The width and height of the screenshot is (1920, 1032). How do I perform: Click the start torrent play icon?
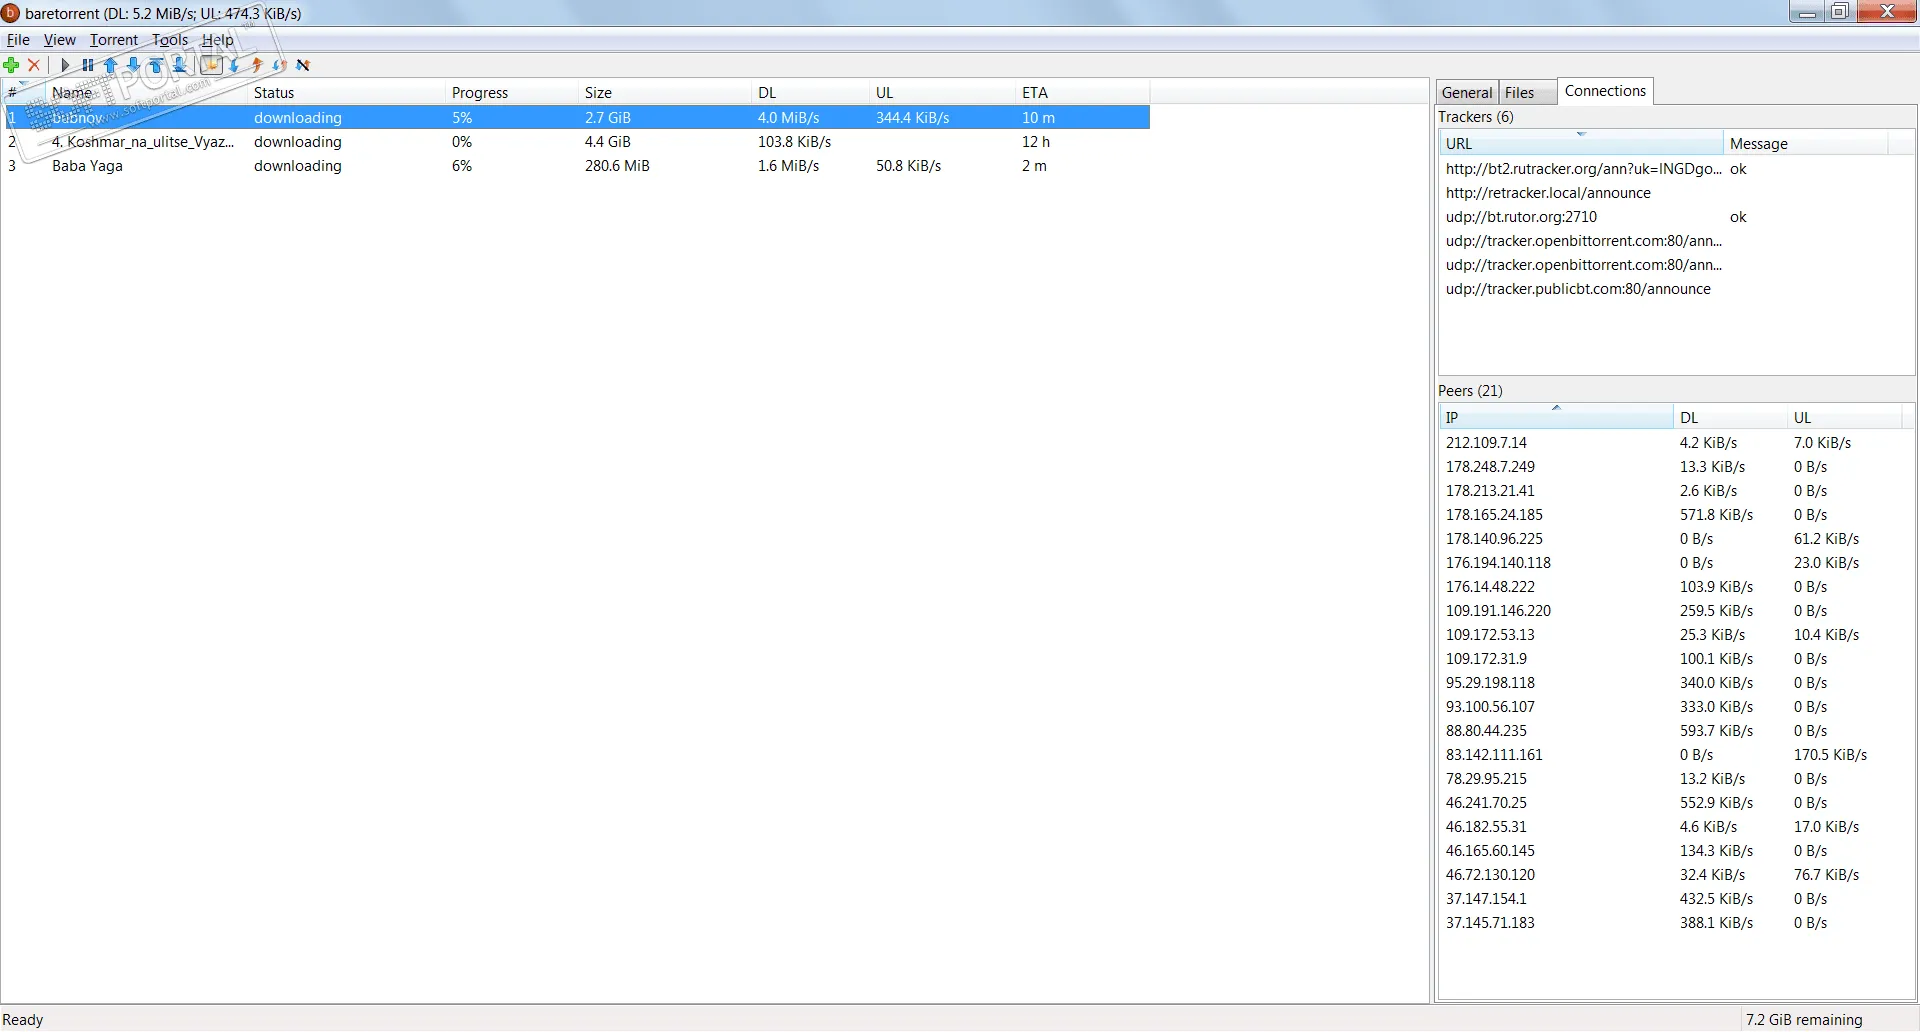pos(65,65)
